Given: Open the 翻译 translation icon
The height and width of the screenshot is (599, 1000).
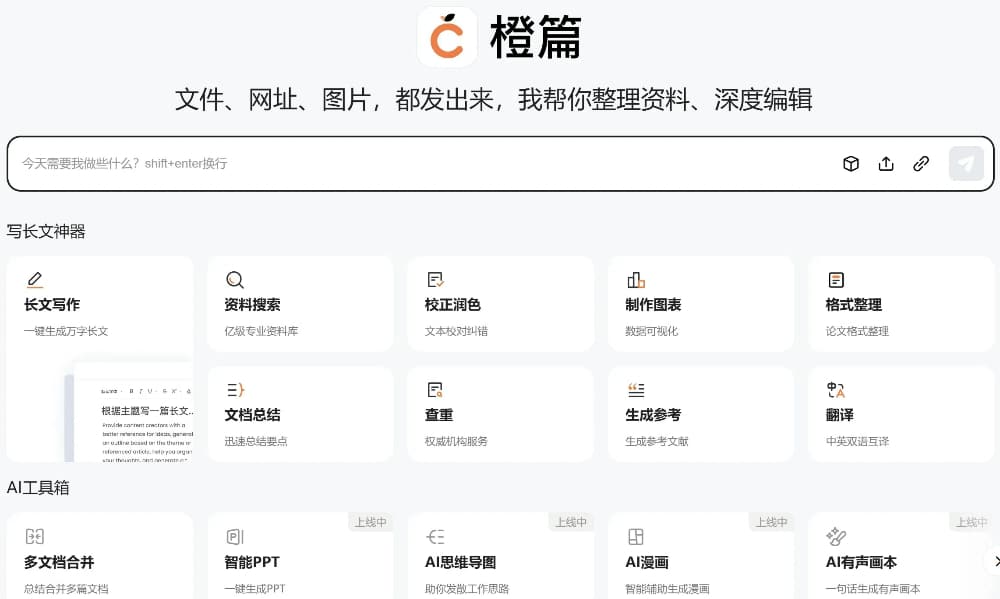Looking at the screenshot, I should tap(836, 390).
